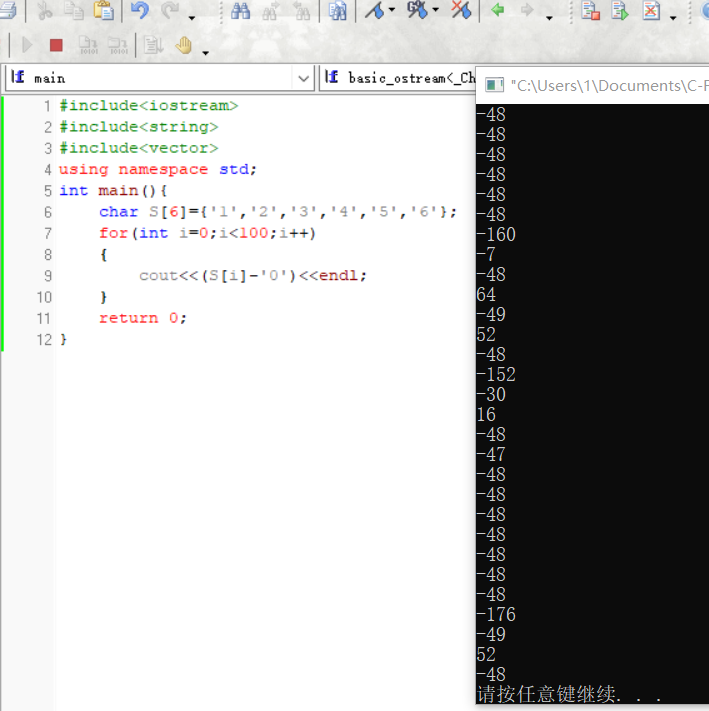Click the Run to cursor icon
709x711 pixels.
pyautogui.click(x=153, y=45)
